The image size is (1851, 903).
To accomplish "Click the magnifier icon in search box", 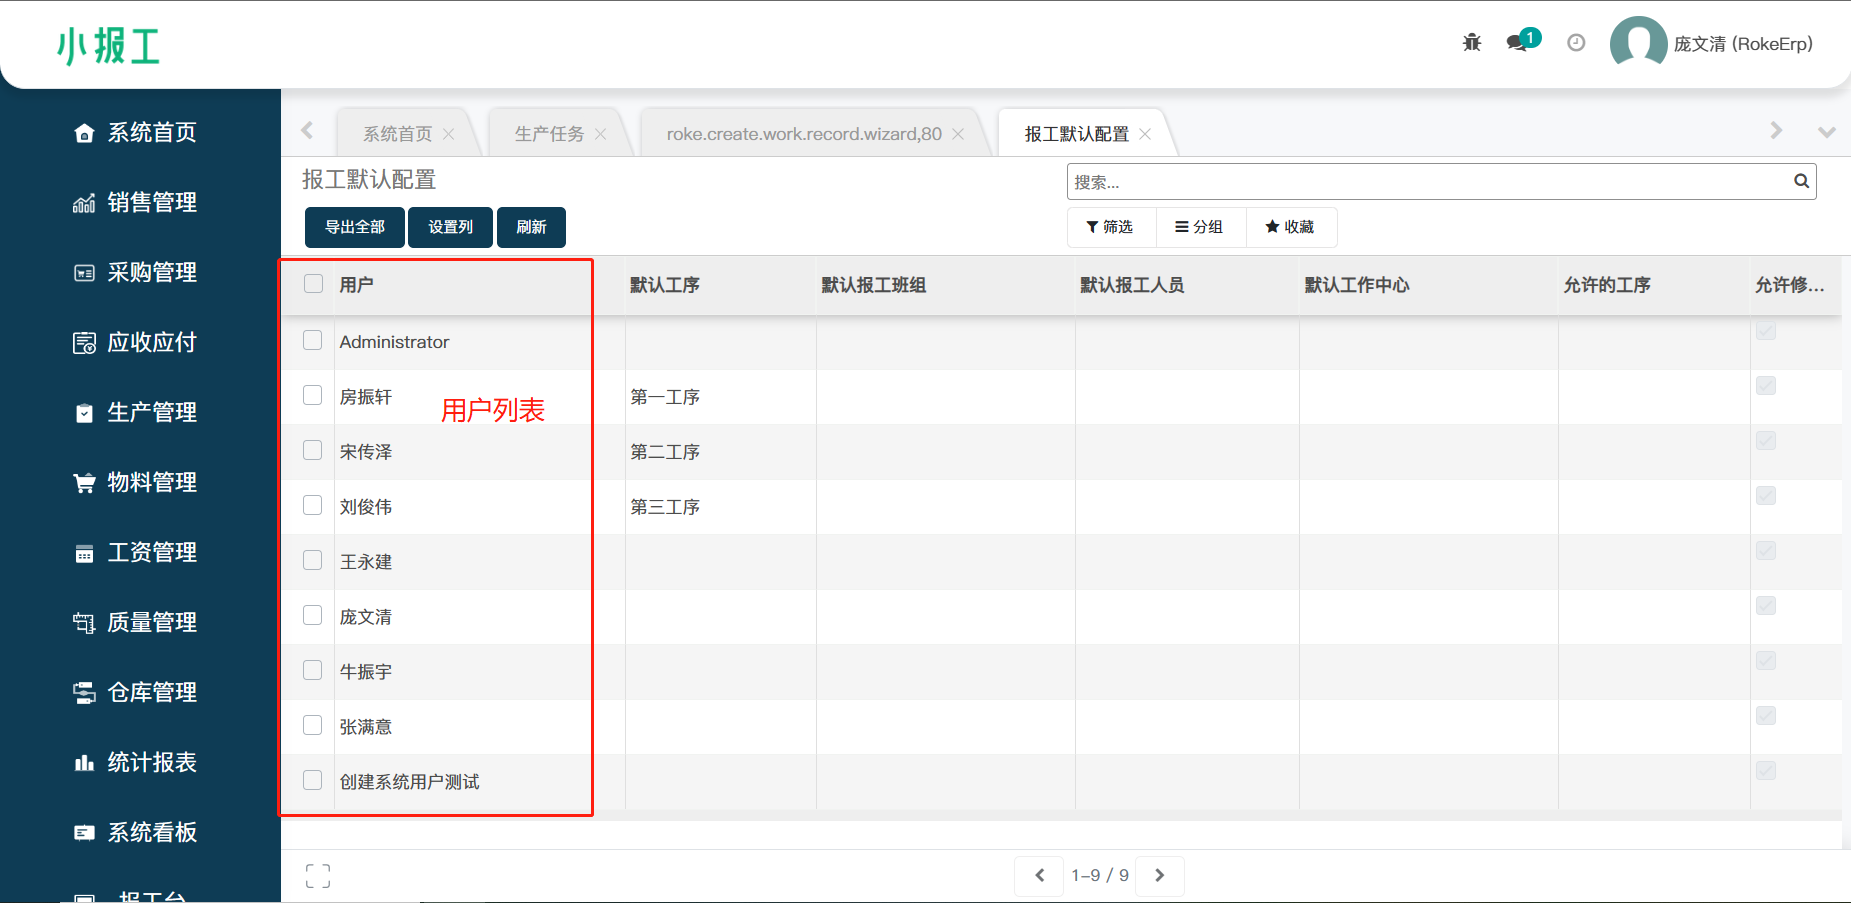I will tap(1801, 181).
